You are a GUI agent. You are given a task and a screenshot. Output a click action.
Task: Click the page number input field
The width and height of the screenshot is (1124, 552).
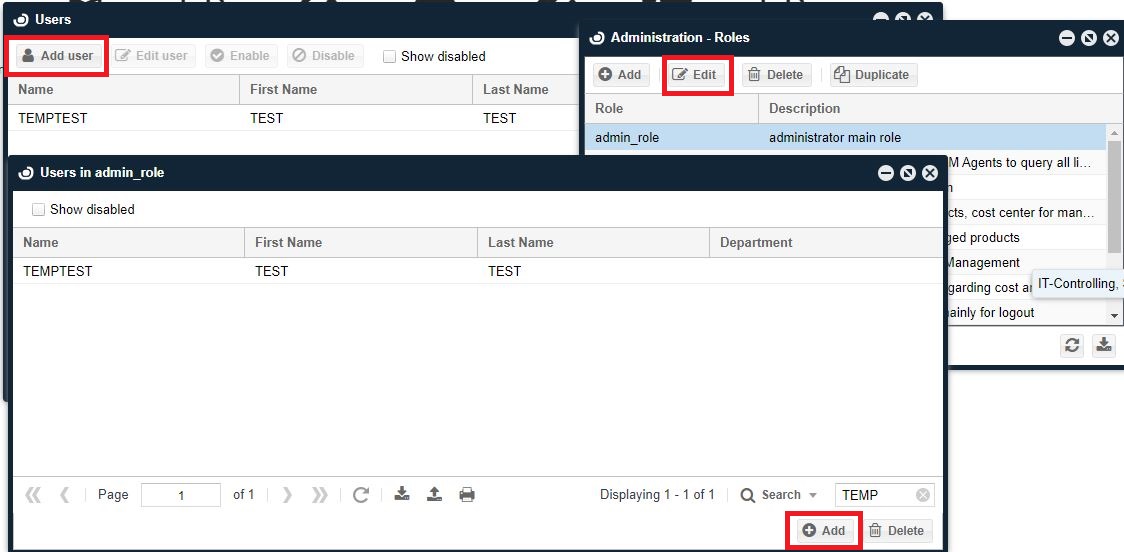(x=181, y=495)
